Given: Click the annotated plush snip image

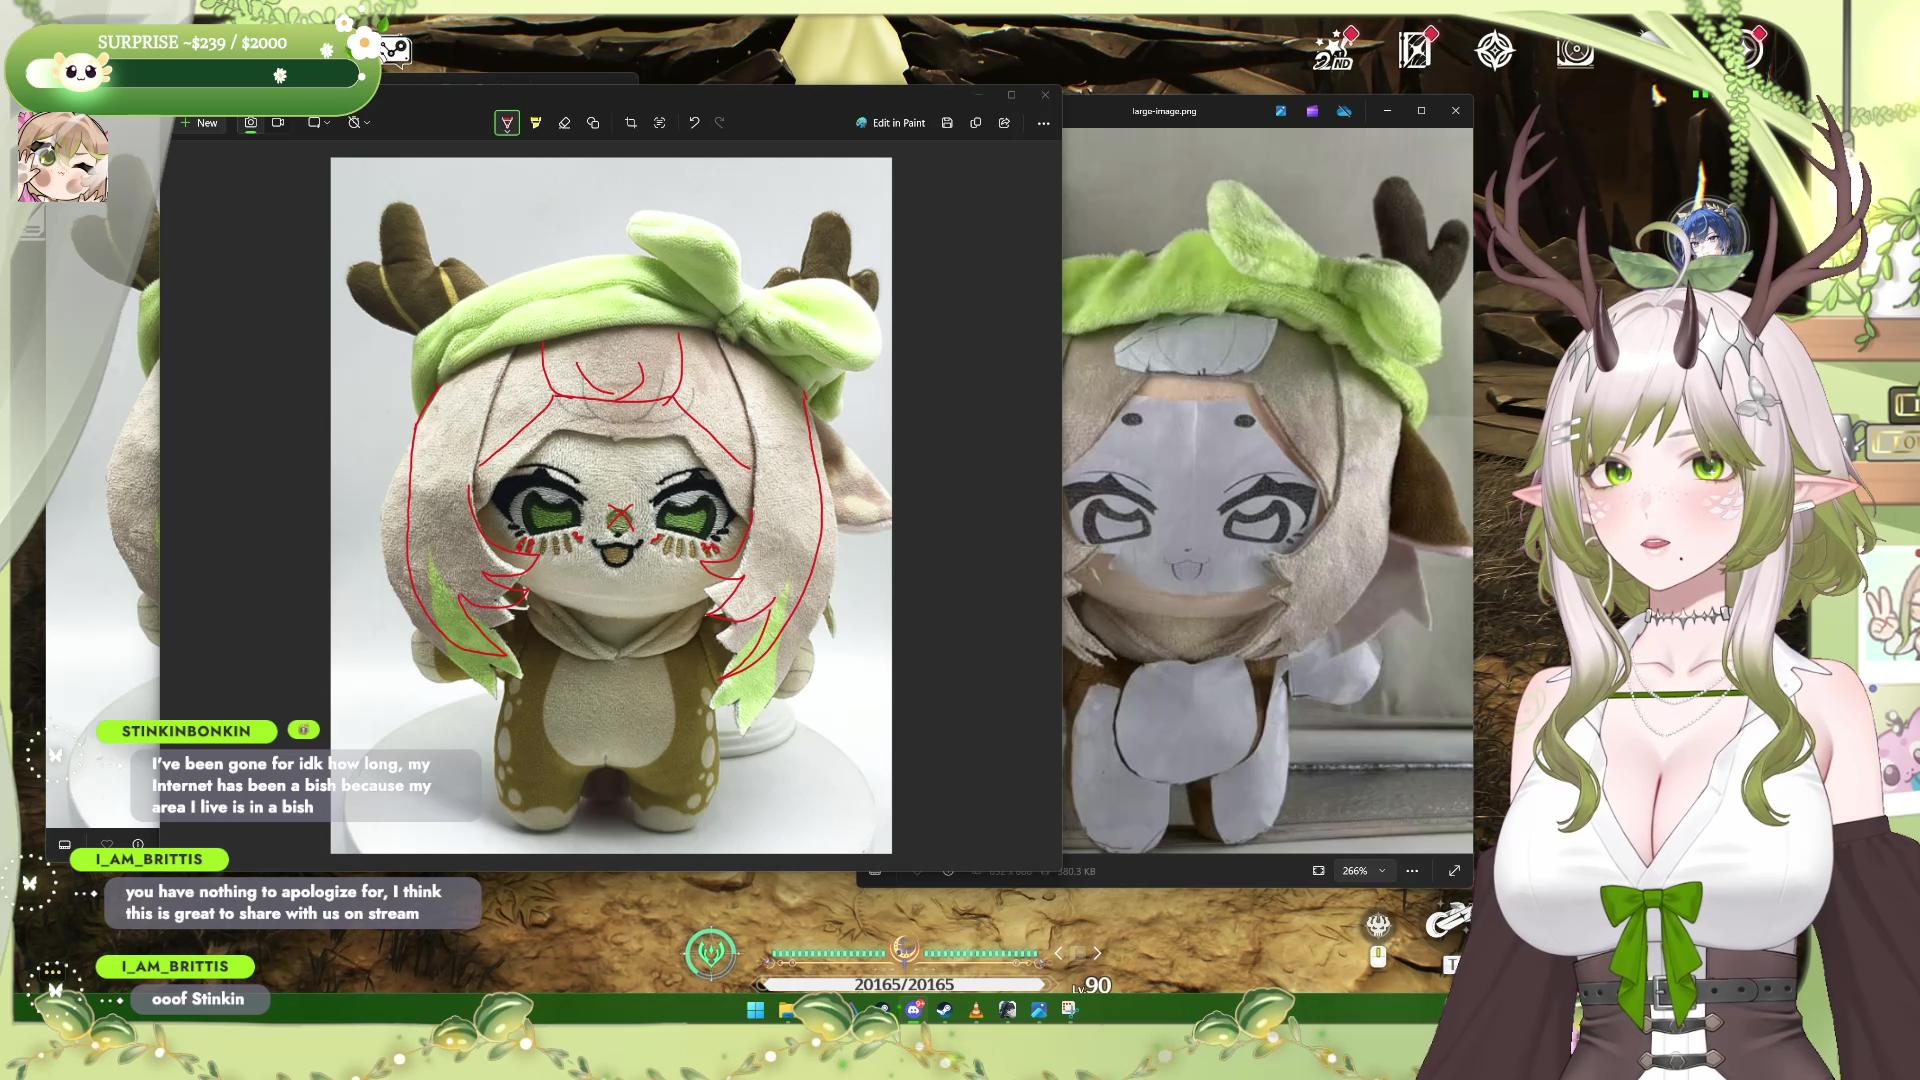Looking at the screenshot, I should coord(611,505).
